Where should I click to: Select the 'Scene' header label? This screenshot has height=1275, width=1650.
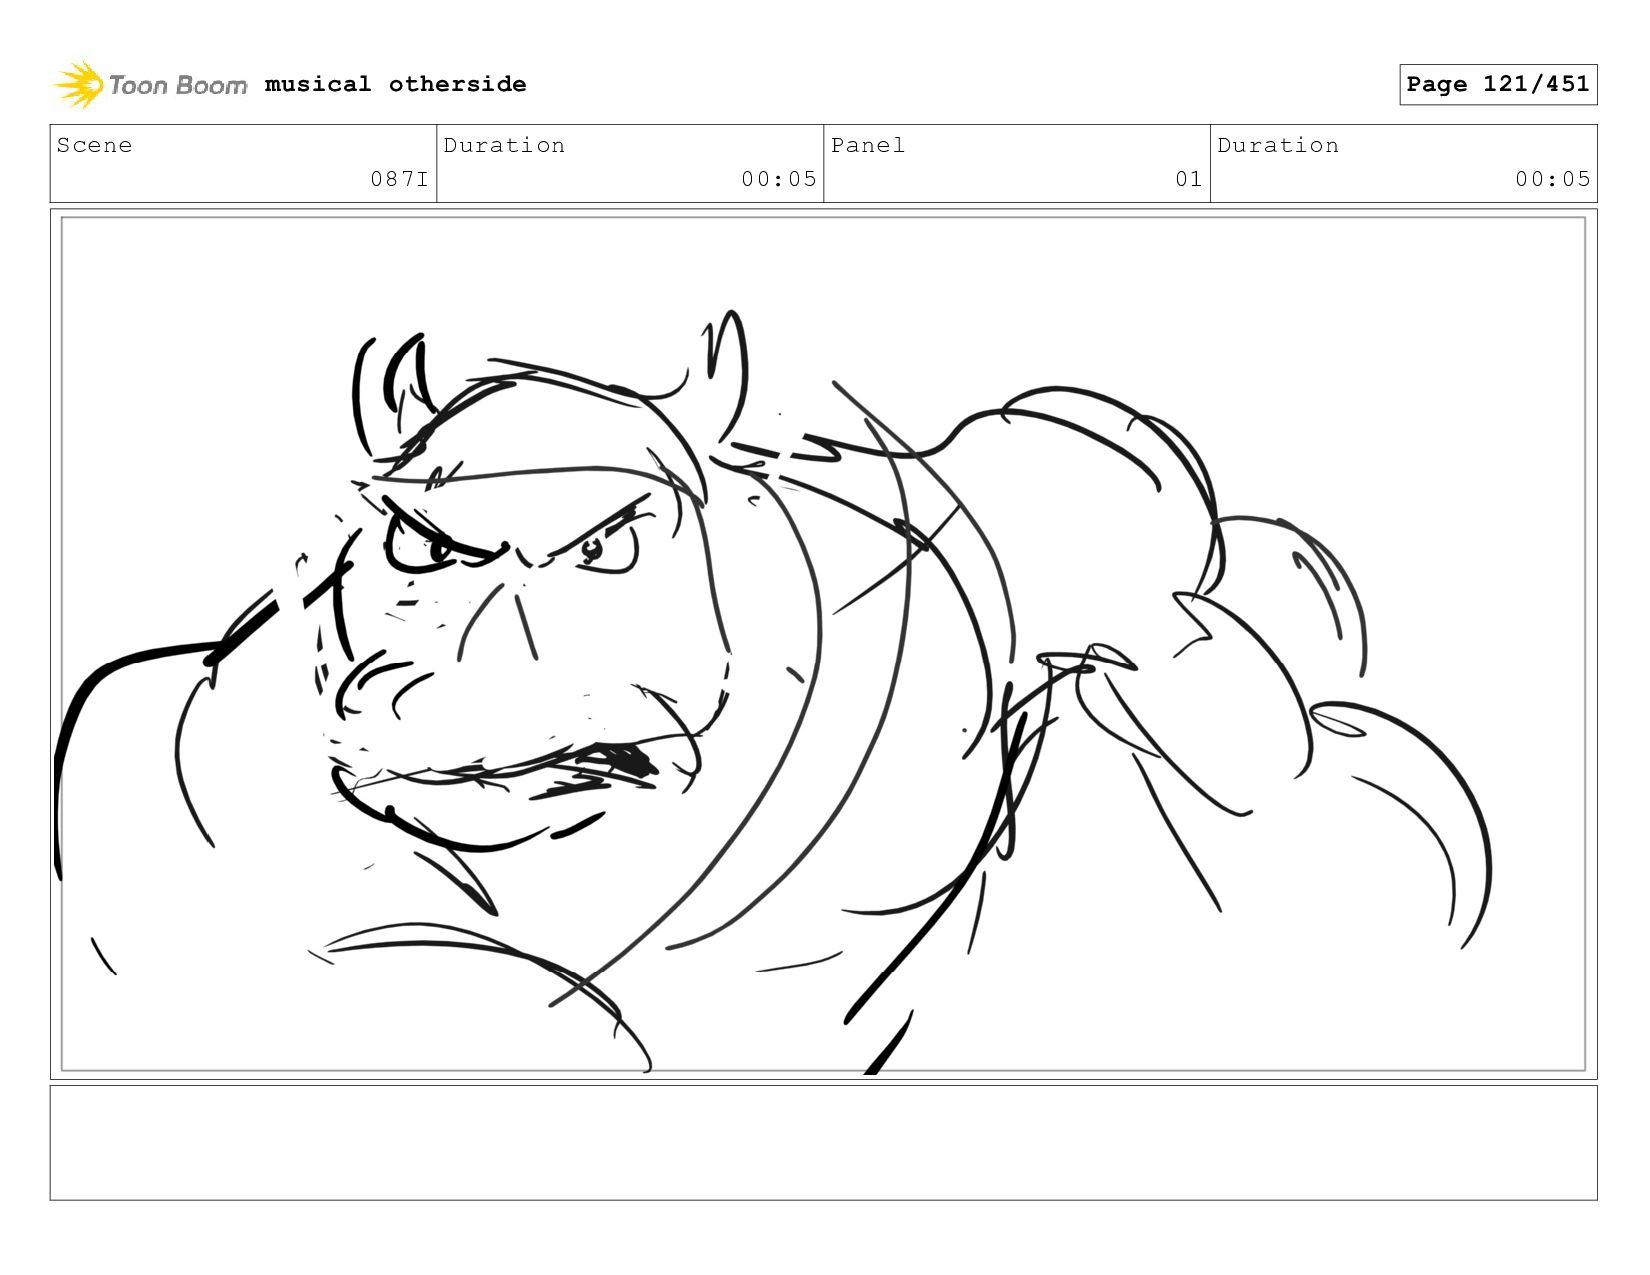(94, 145)
